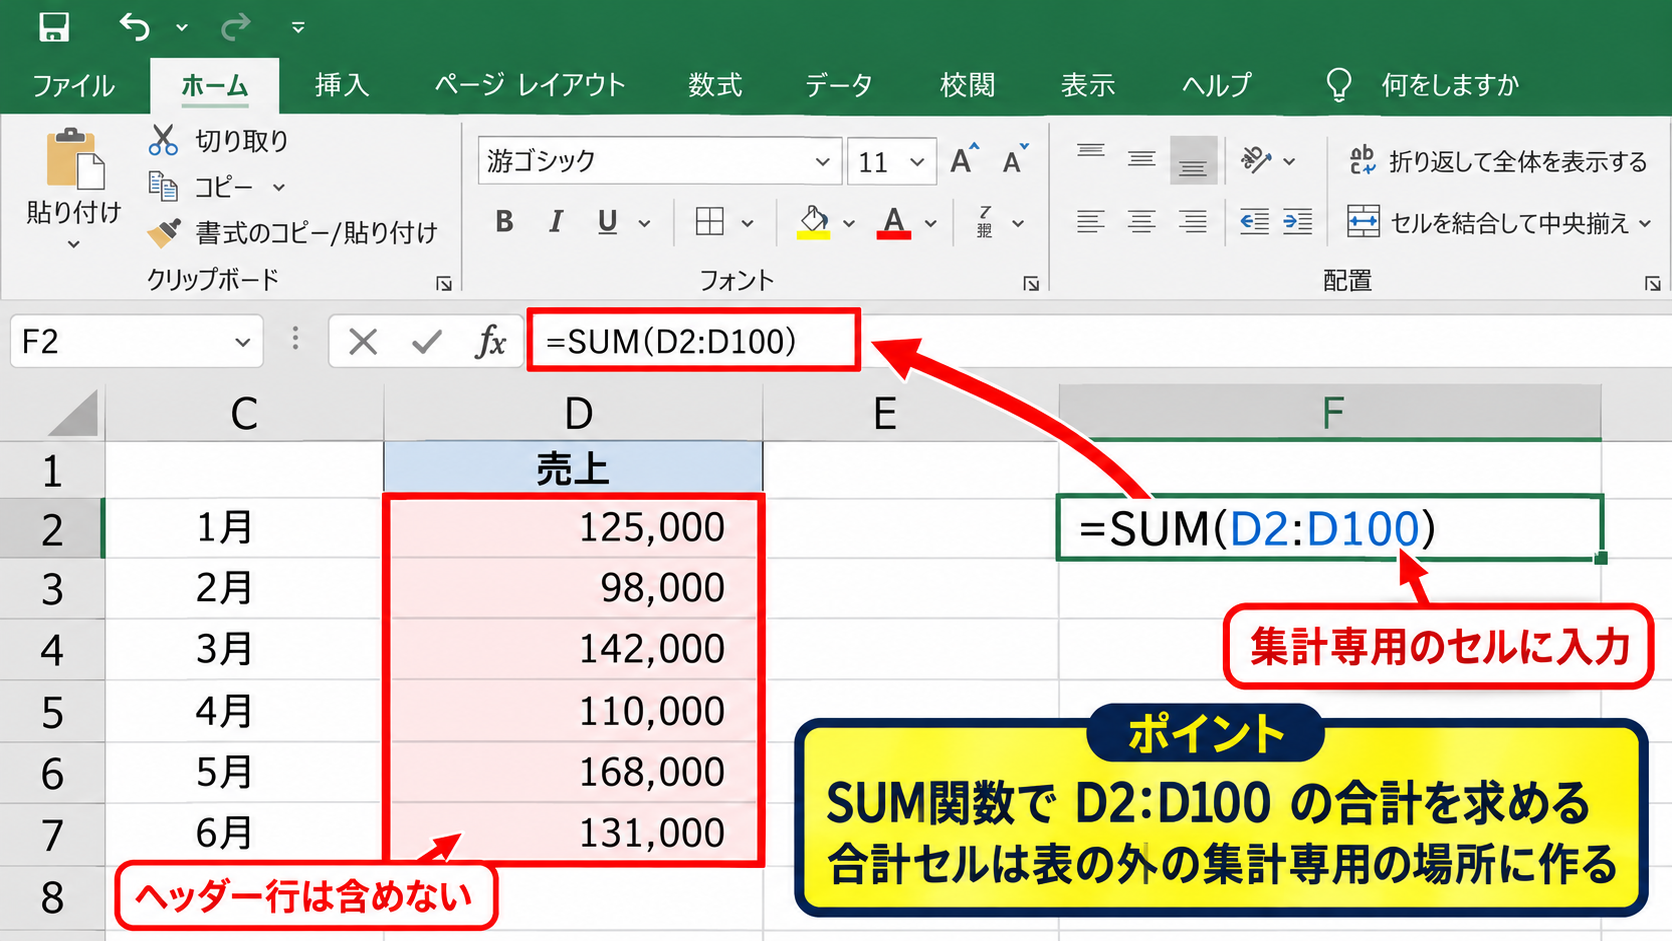Toggle Italic formatting

556,222
